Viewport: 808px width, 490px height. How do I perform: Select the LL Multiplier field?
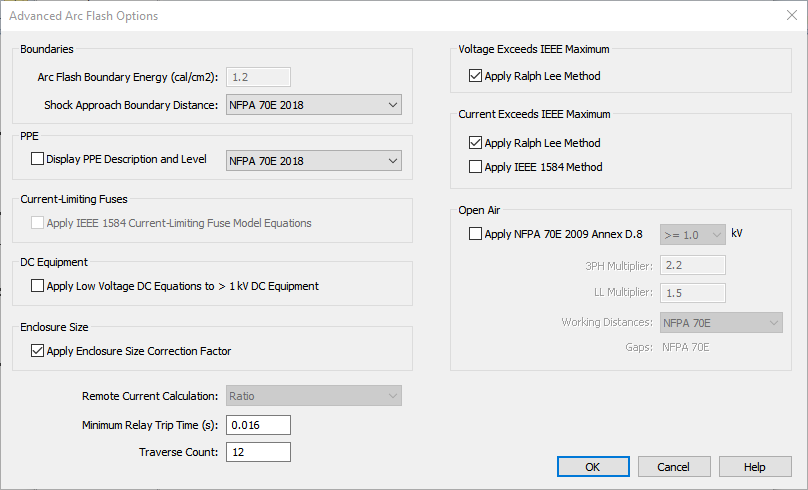(x=692, y=291)
